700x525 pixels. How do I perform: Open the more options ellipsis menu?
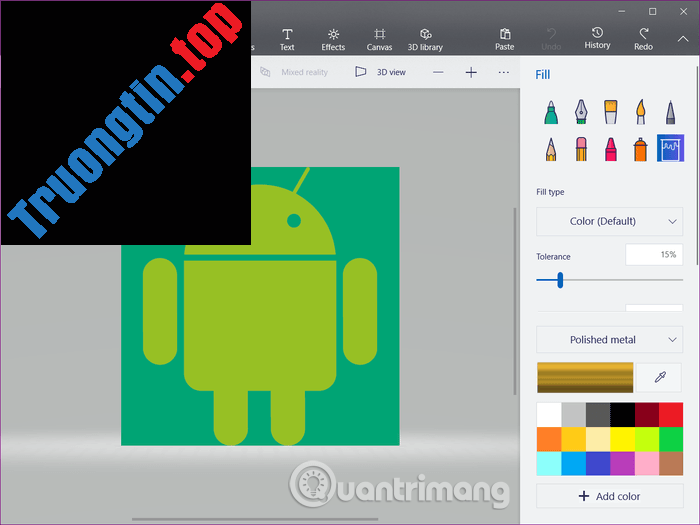504,72
